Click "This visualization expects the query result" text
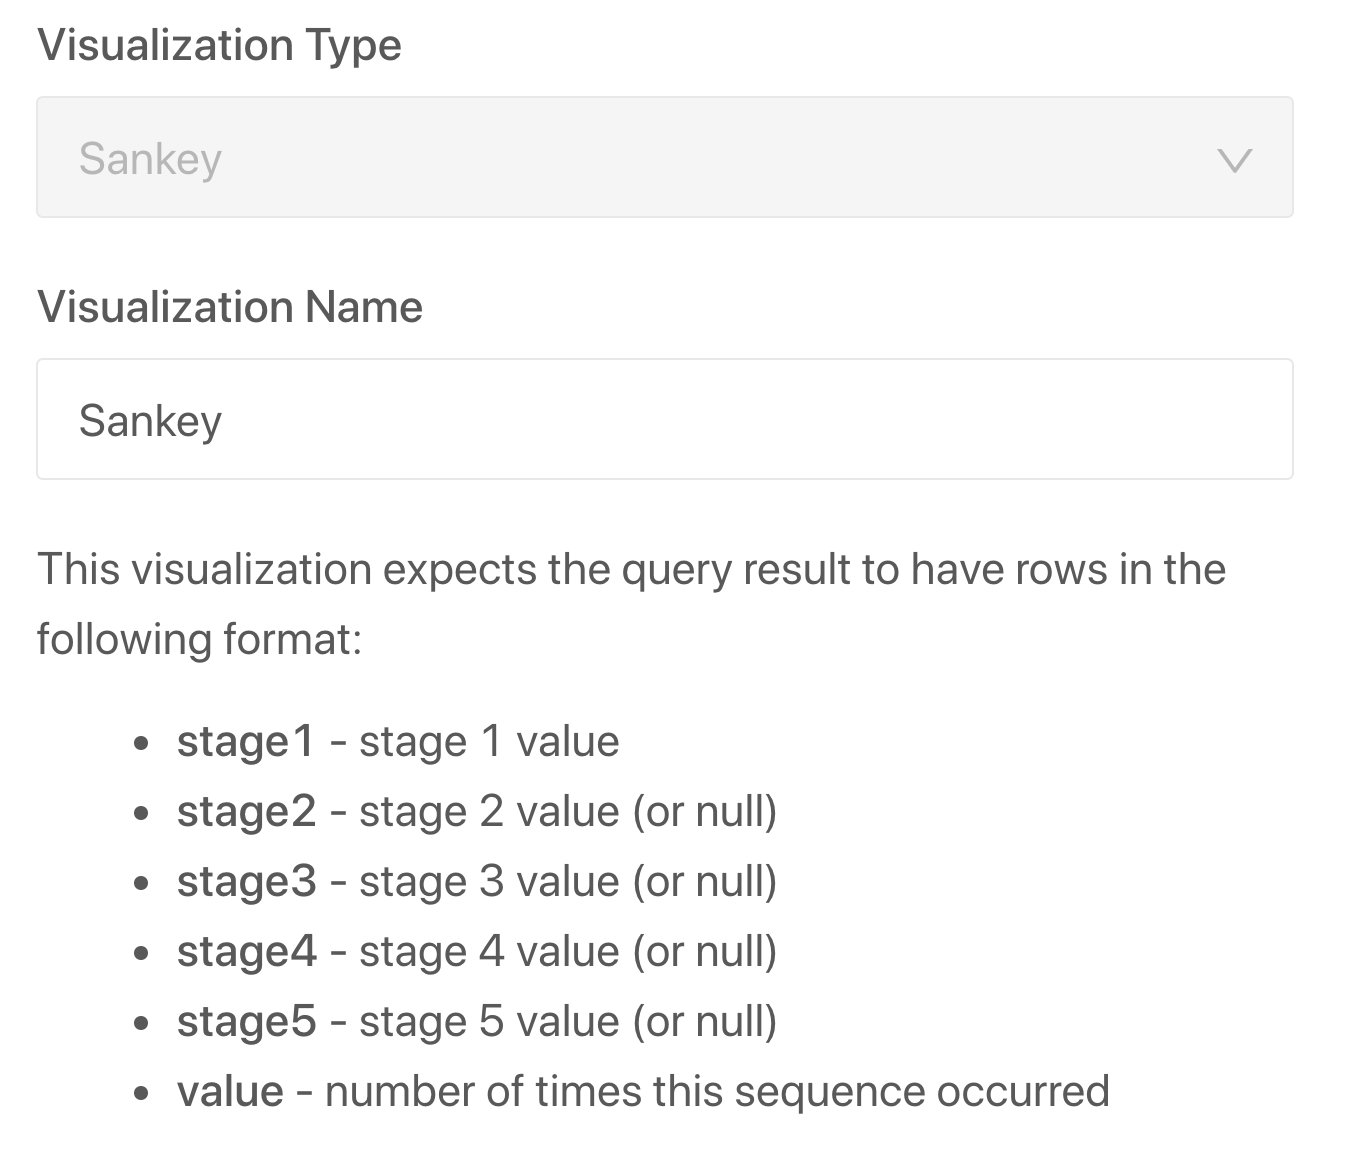The width and height of the screenshot is (1350, 1150). (630, 569)
